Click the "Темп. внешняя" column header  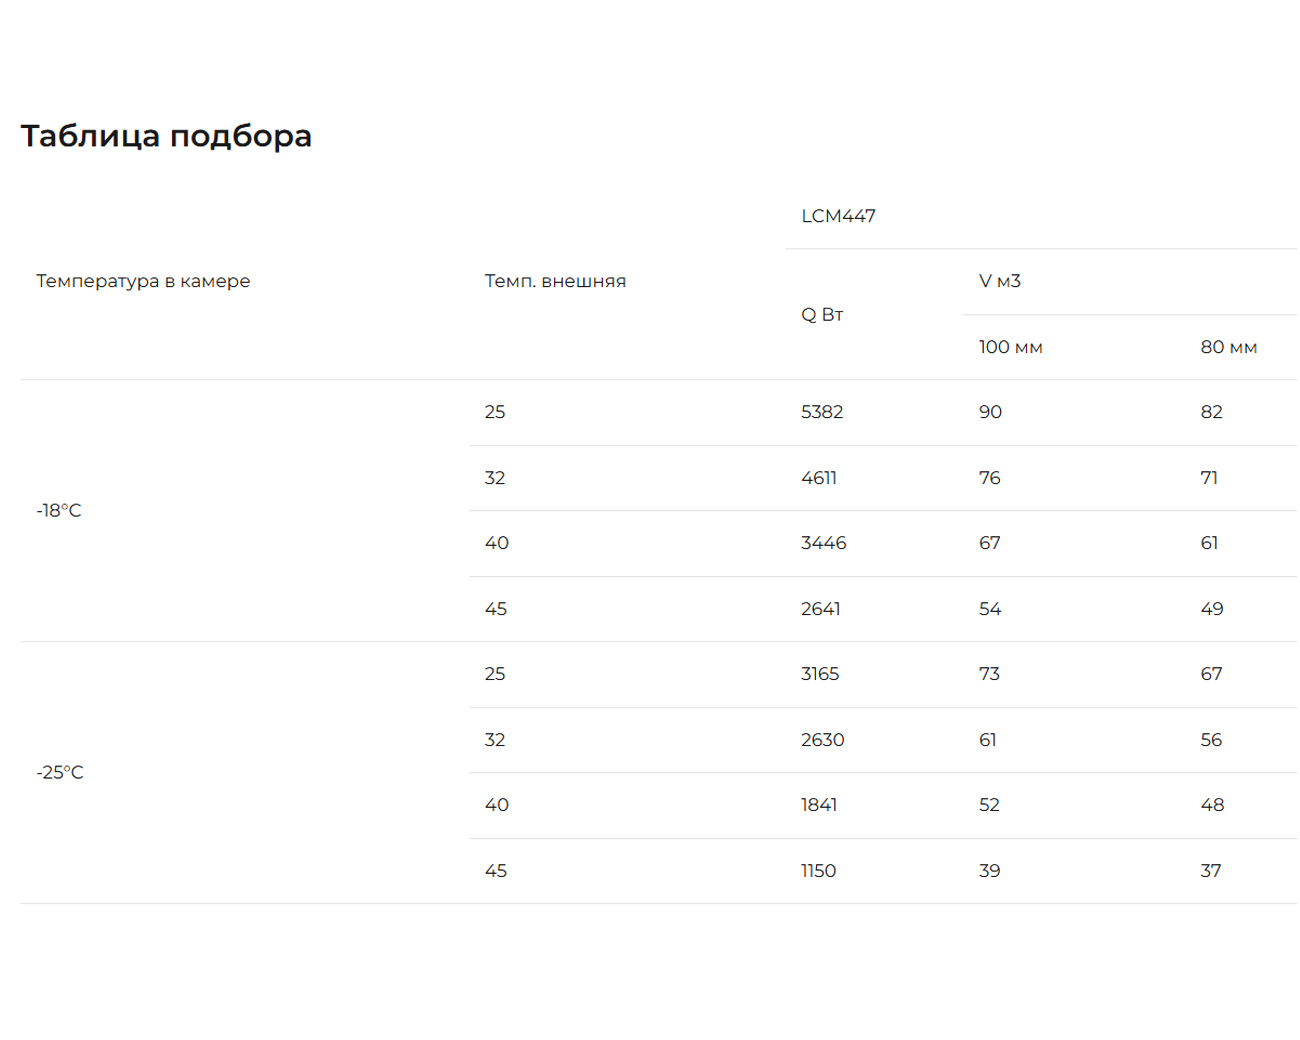555,281
